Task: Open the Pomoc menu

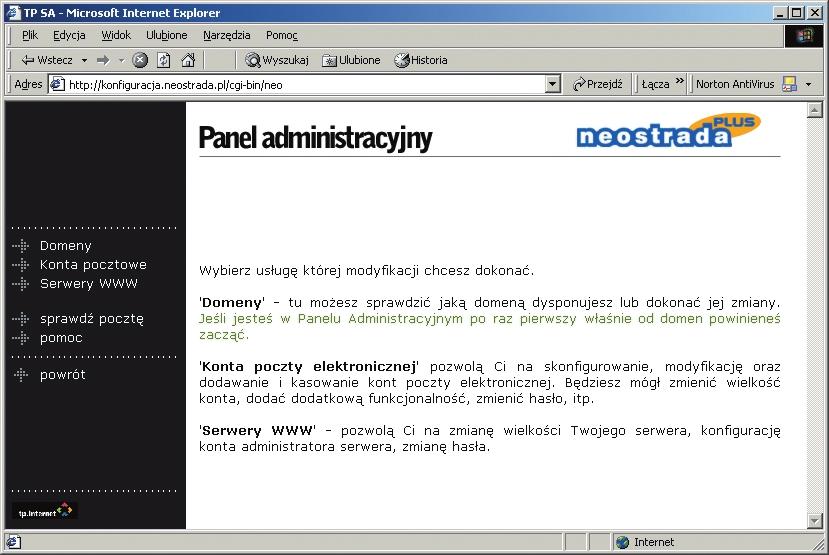Action: click(282, 35)
